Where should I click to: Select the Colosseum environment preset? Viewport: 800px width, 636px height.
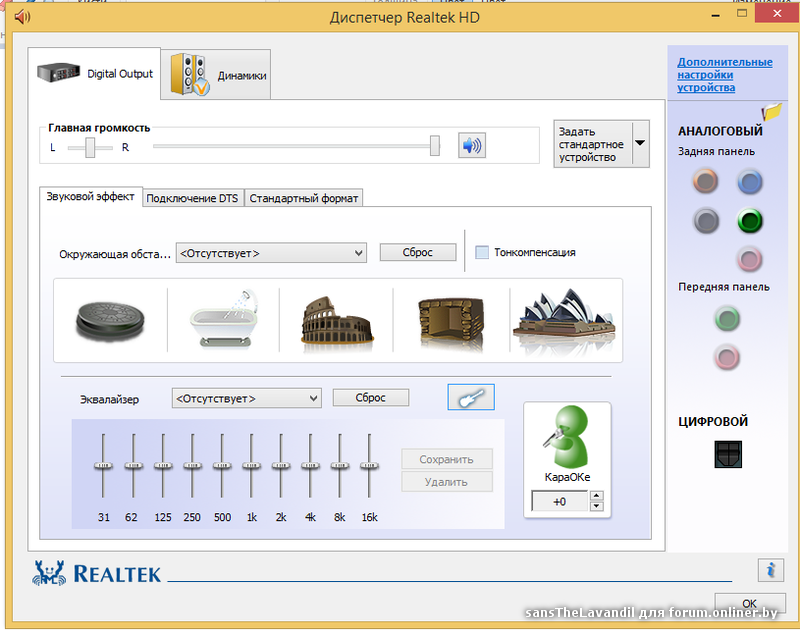point(336,324)
